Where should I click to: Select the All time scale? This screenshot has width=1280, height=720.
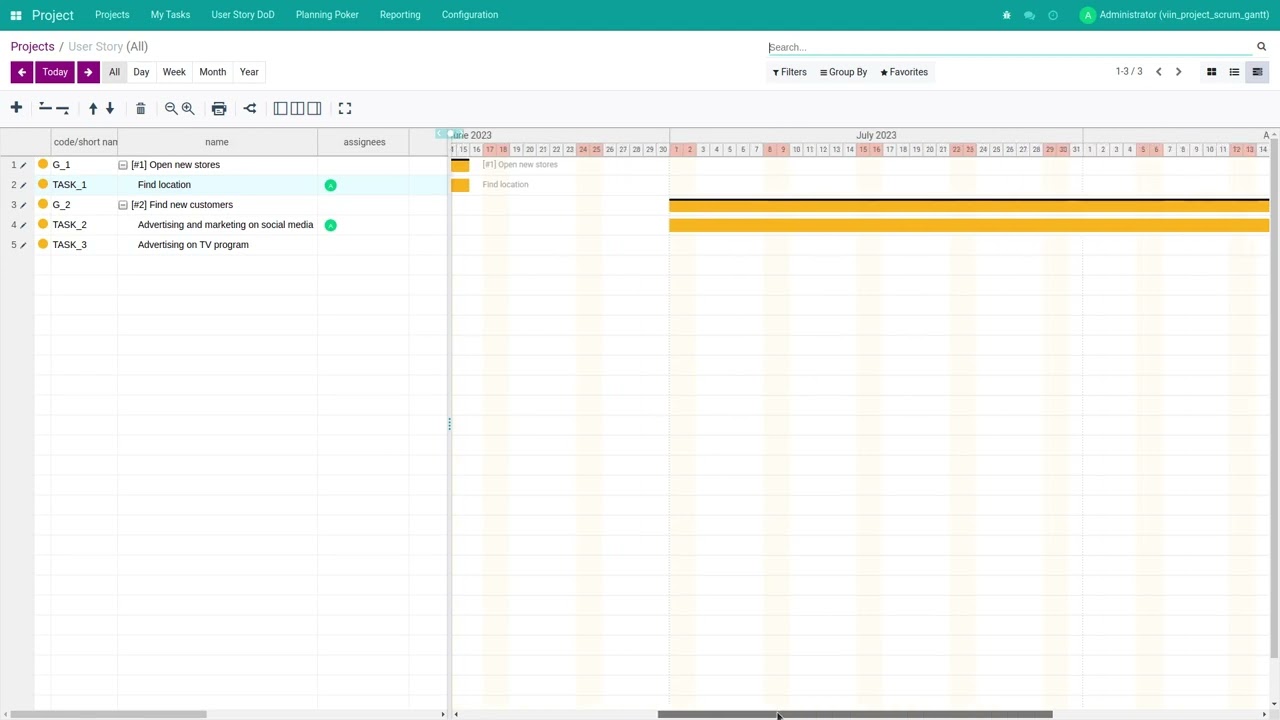(114, 72)
